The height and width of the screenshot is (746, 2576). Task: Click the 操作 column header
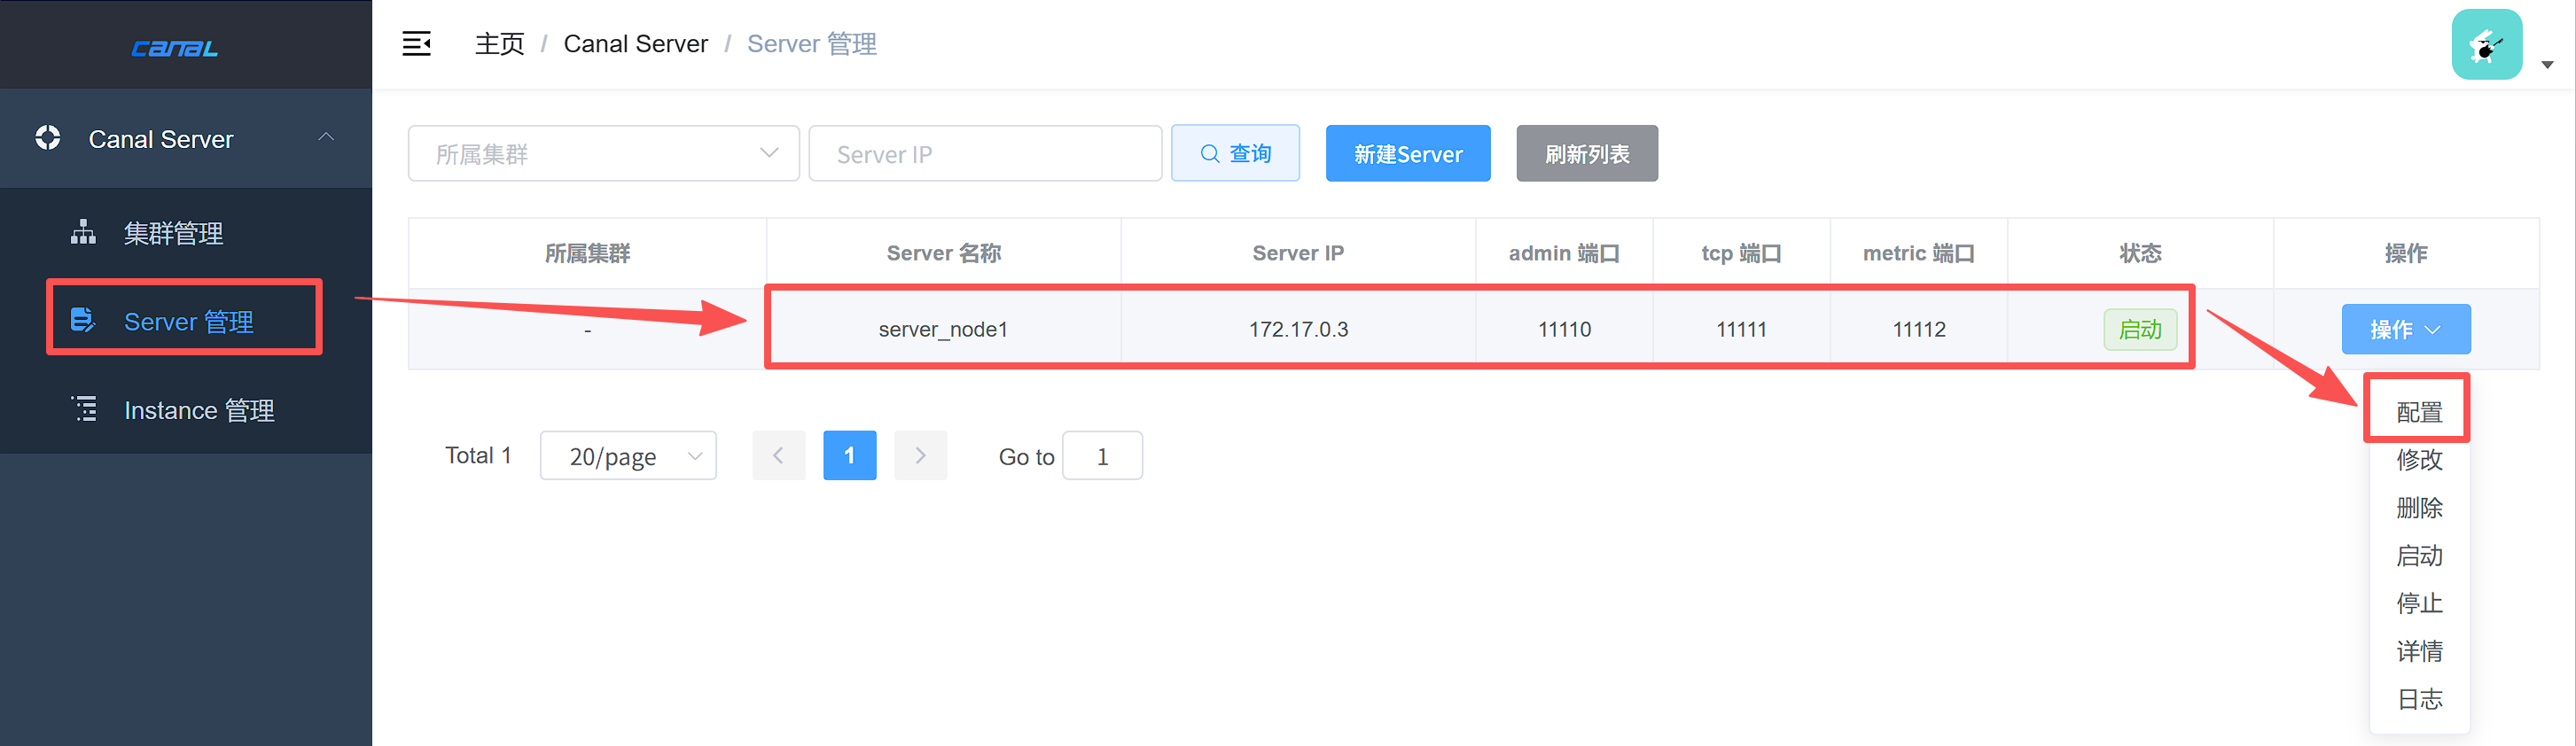(2406, 253)
